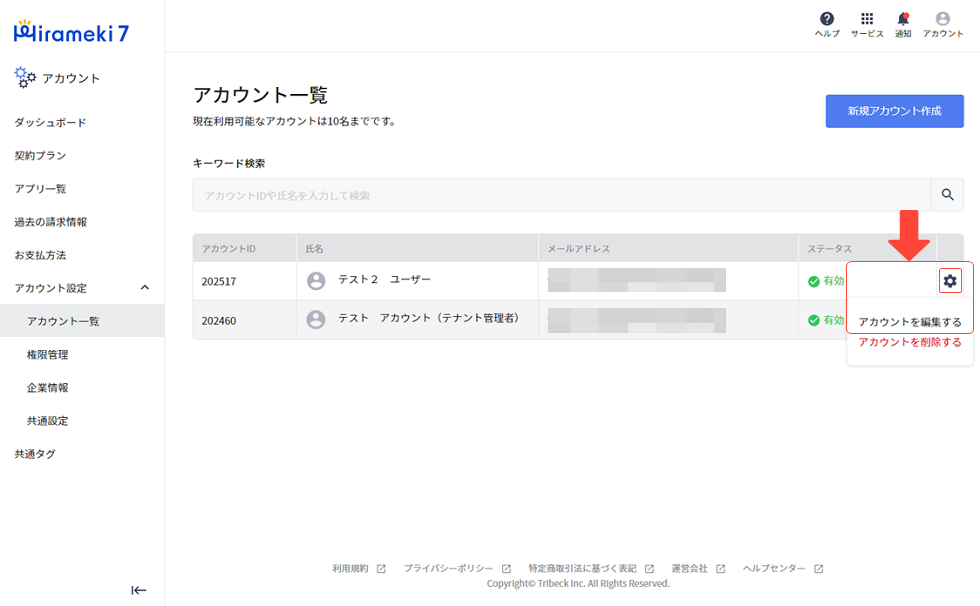This screenshot has height=606, width=980.
Task: Open 企業情報 in sidebar
Action: pyautogui.click(x=48, y=387)
